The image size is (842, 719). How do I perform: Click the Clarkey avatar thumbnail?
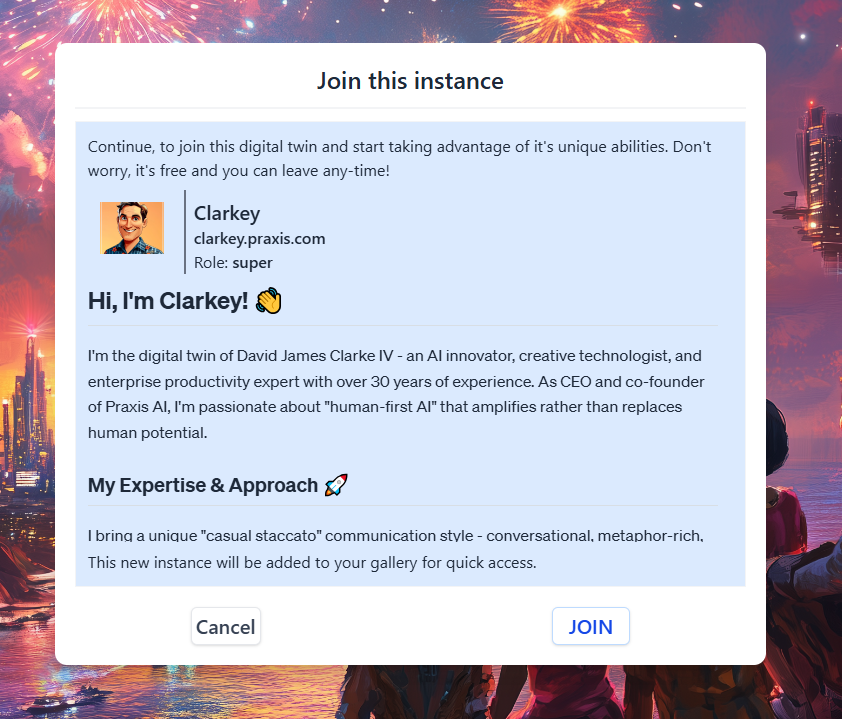tap(131, 227)
